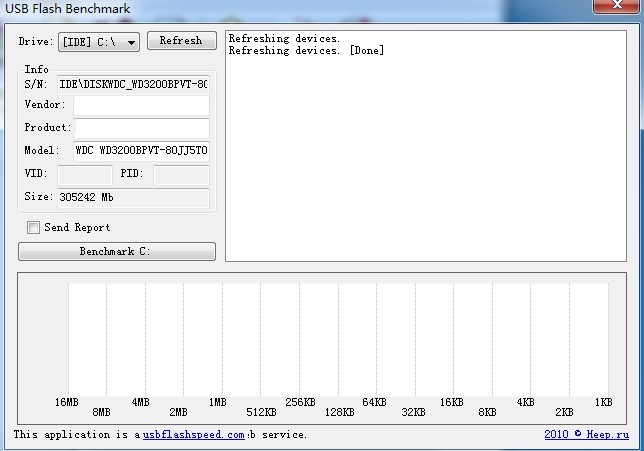This screenshot has height=451, width=644.
Task: Click the PID field
Action: click(x=180, y=175)
